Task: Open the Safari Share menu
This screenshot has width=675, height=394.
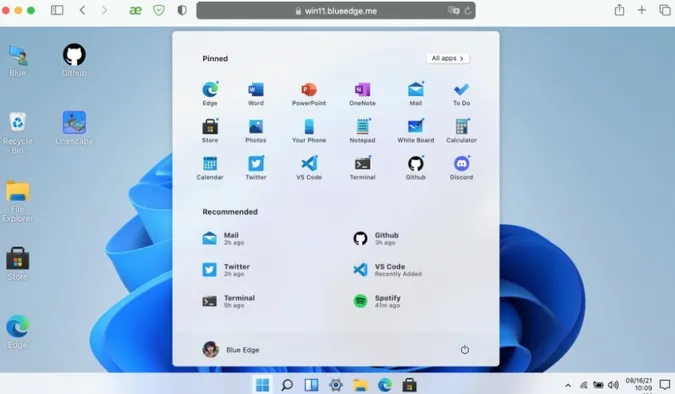Action: pyautogui.click(x=619, y=9)
